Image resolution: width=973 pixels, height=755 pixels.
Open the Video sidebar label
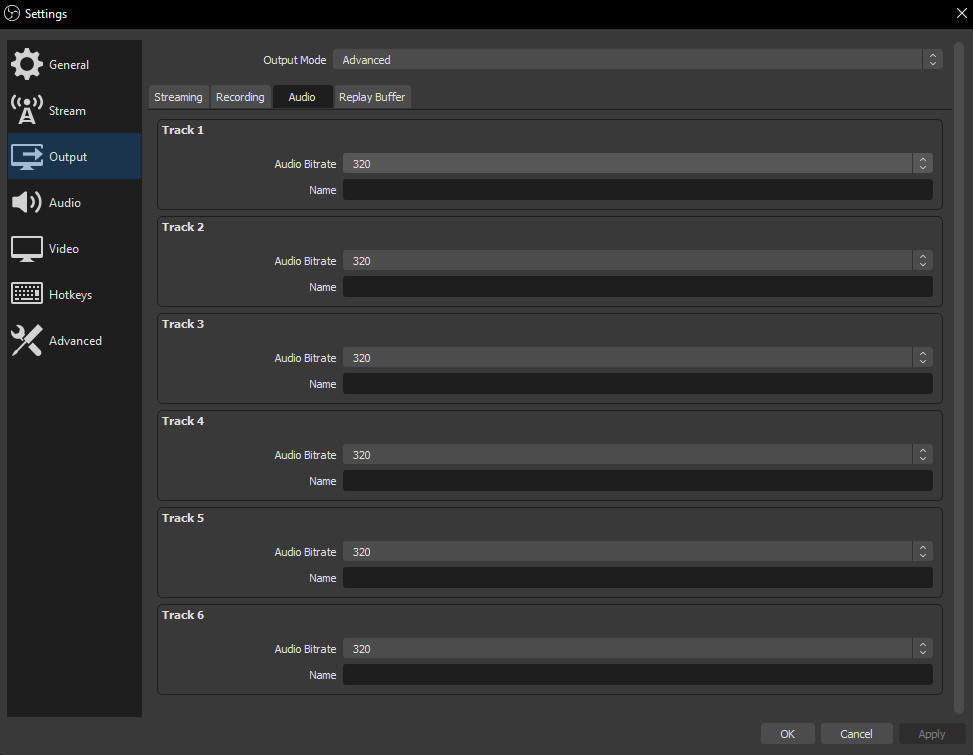[x=64, y=249]
